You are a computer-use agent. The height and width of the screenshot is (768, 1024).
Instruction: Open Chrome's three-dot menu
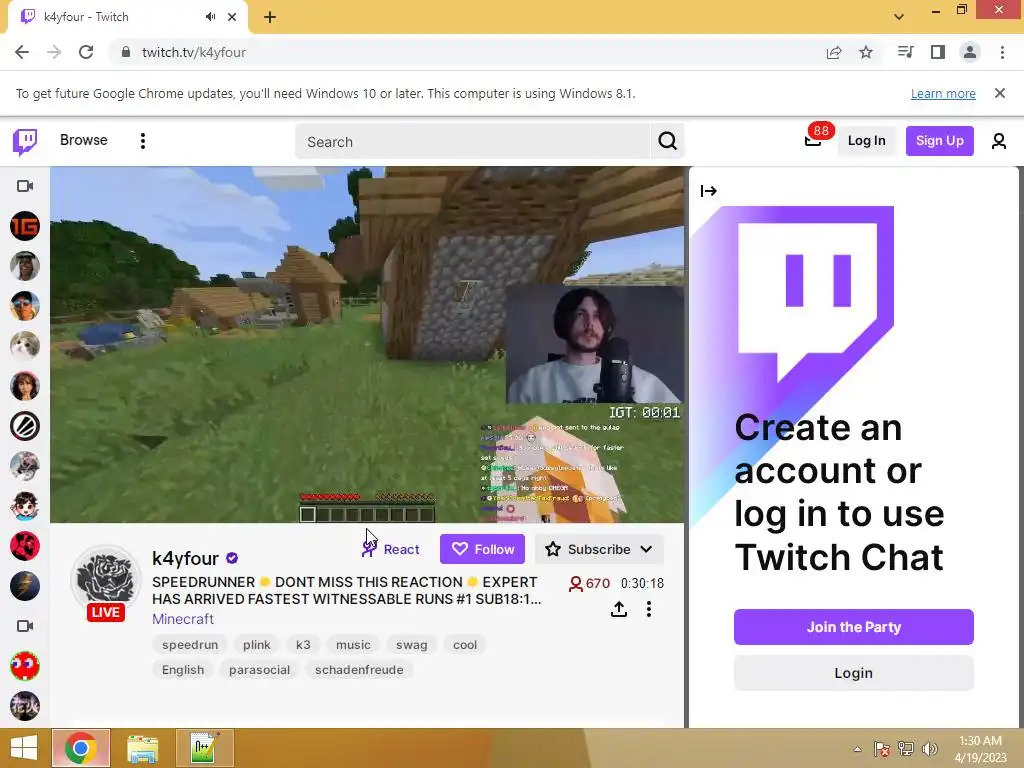click(x=1002, y=52)
